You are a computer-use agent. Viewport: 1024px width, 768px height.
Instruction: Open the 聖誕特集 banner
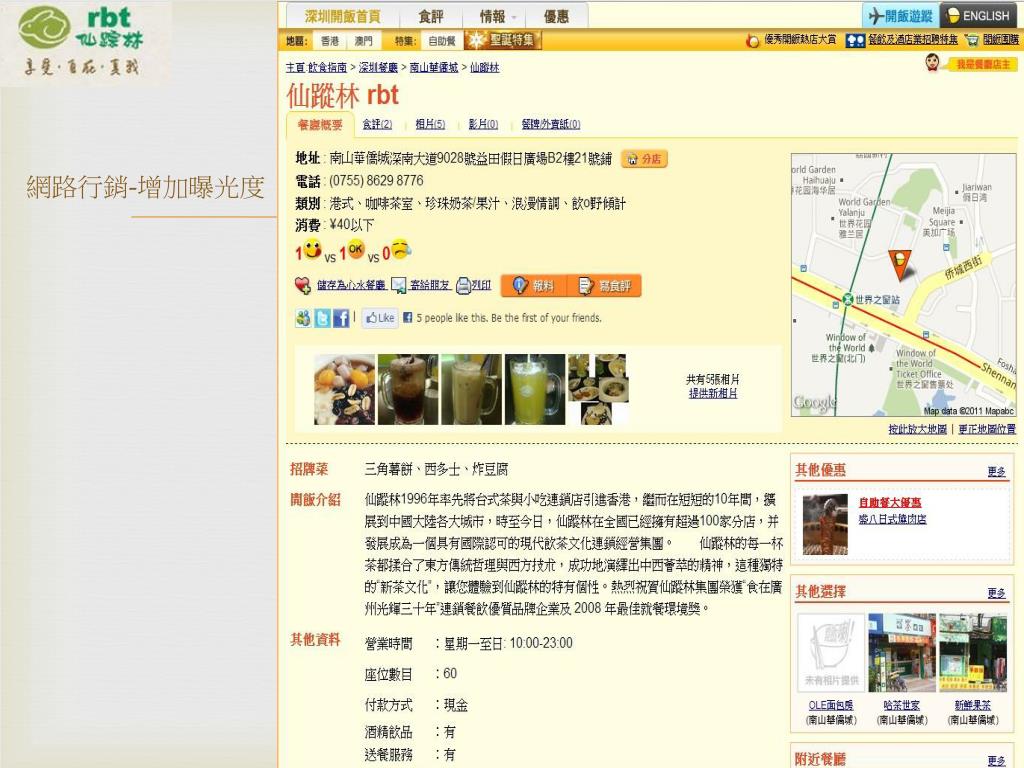[x=503, y=40]
